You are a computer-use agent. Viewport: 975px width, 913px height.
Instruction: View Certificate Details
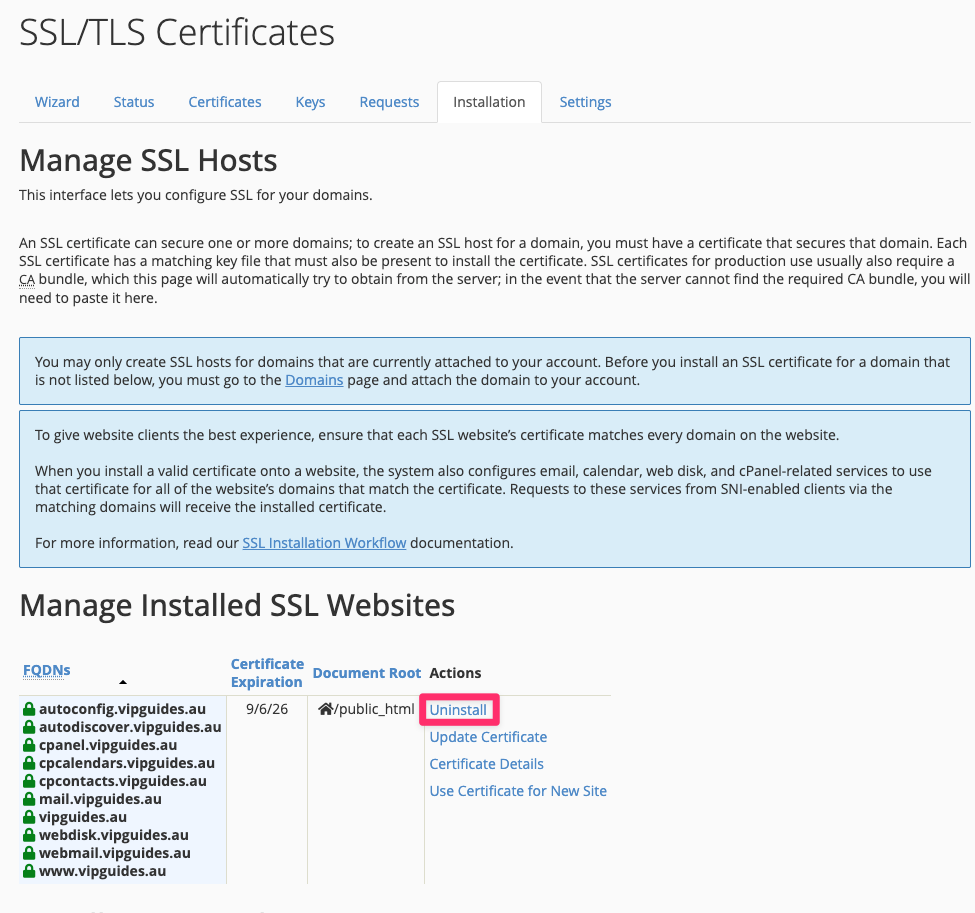[486, 764]
